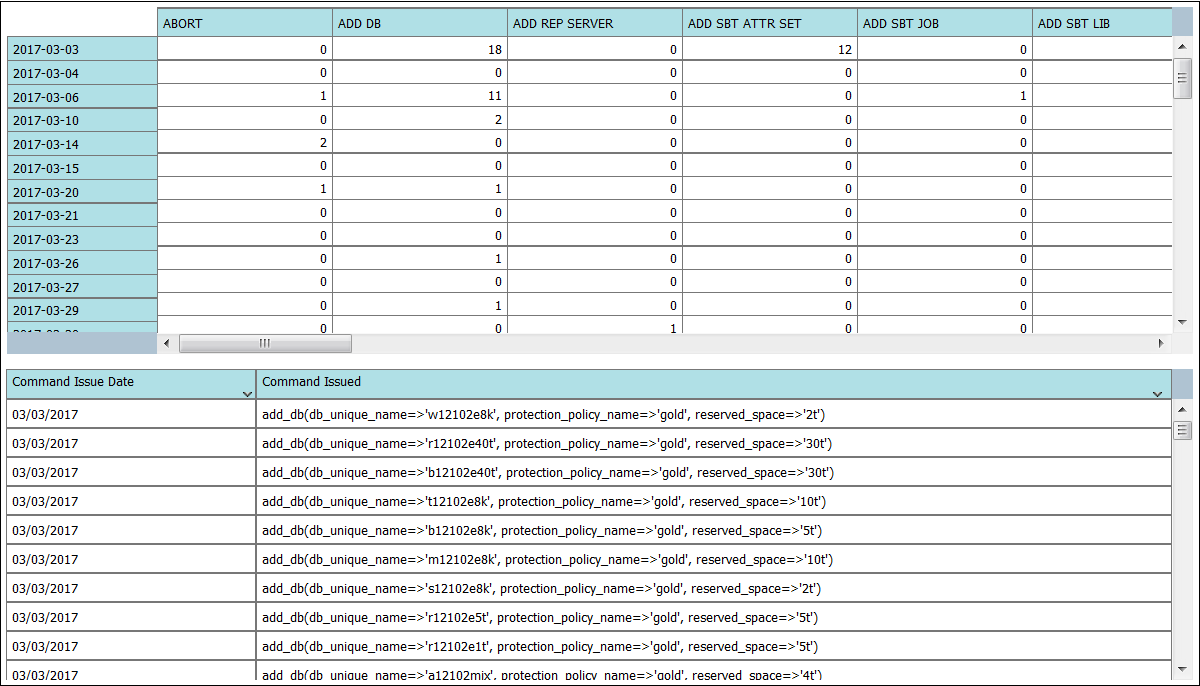This screenshot has height=686, width=1200.
Task: Select the 2017-03-15 row header
Action: (82, 168)
